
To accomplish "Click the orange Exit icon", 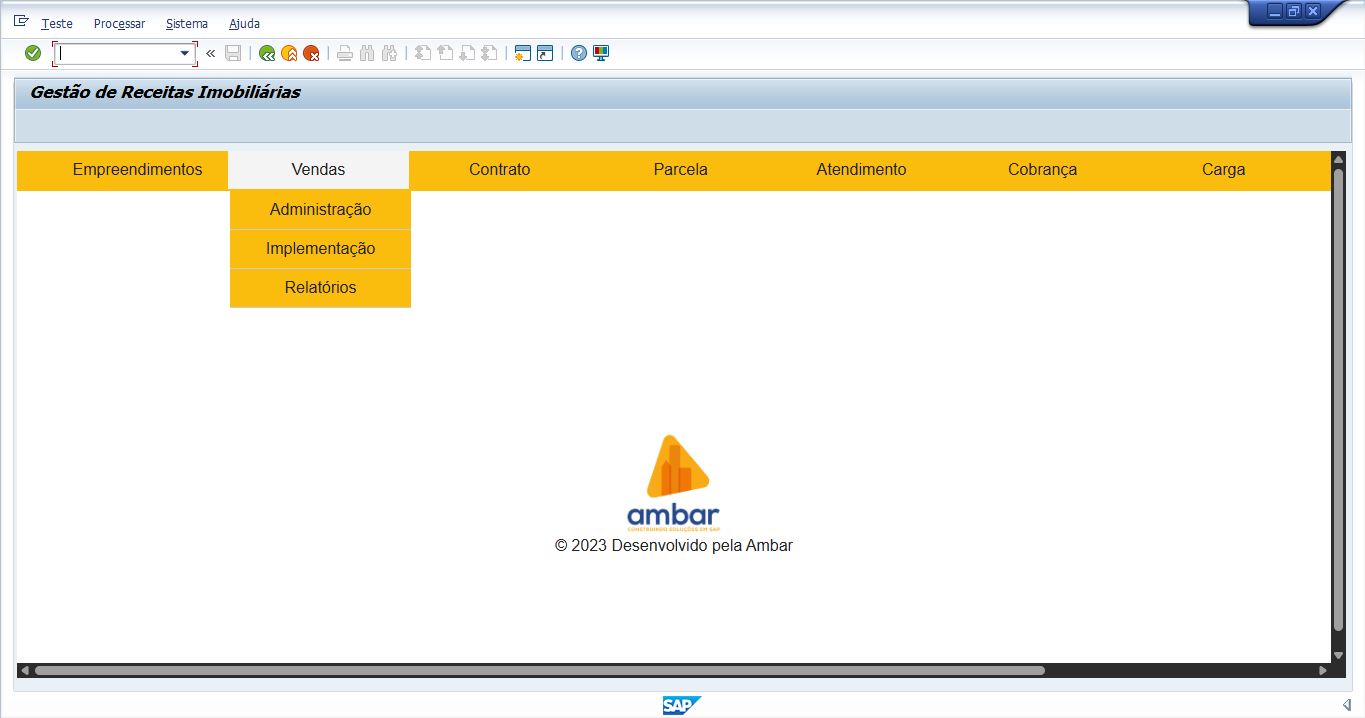I will pos(289,53).
